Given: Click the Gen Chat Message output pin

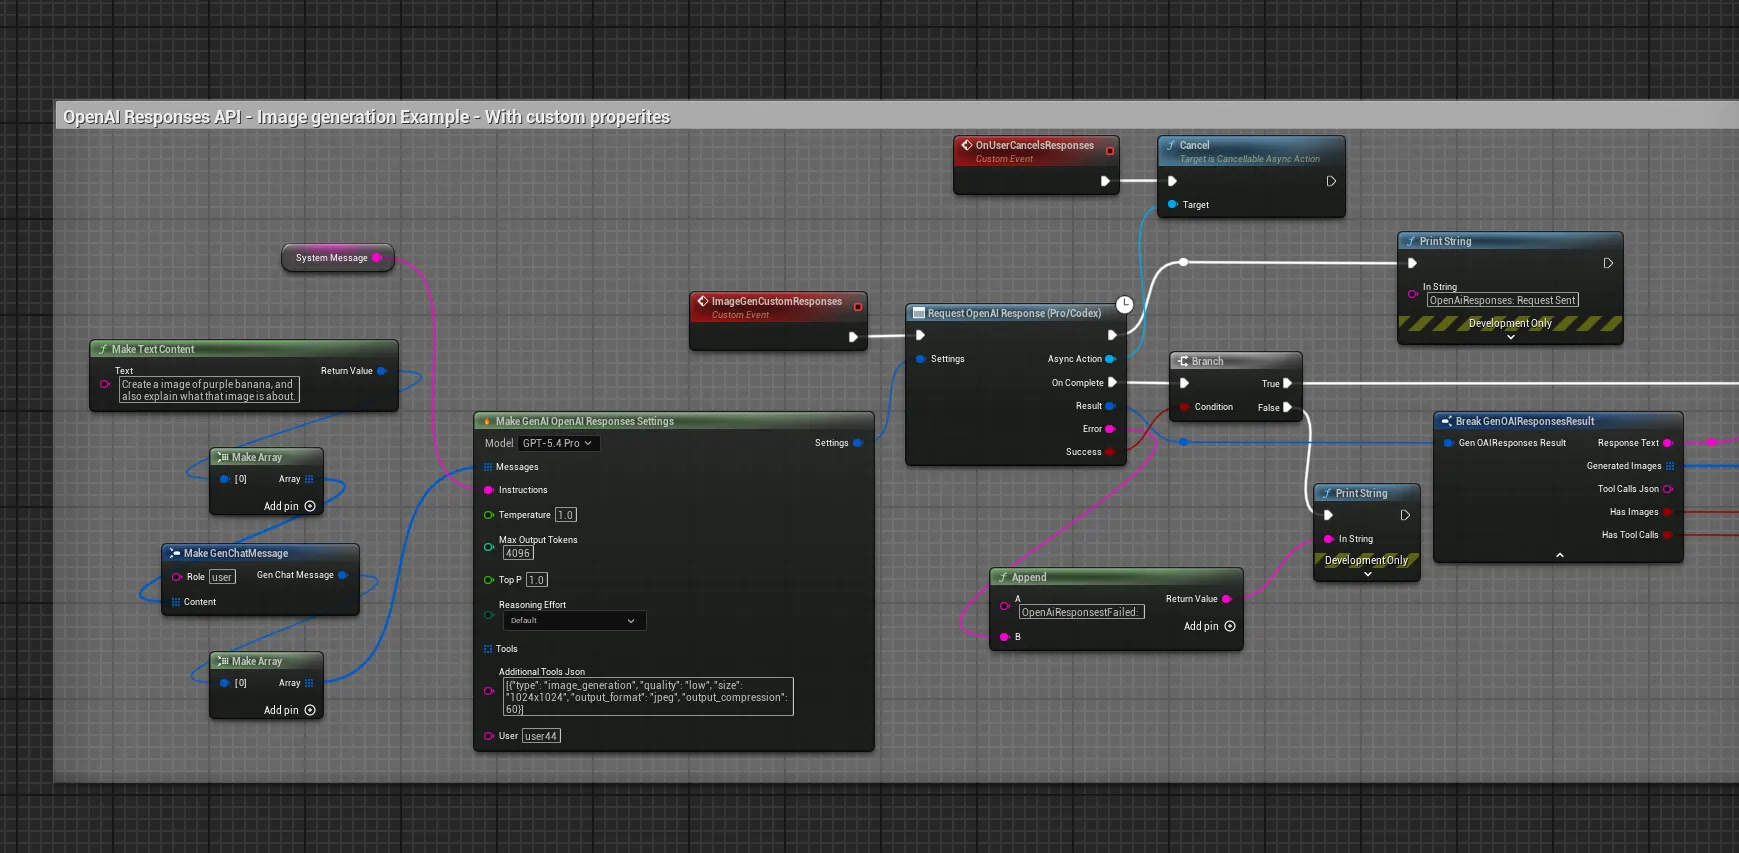Looking at the screenshot, I should pos(343,575).
